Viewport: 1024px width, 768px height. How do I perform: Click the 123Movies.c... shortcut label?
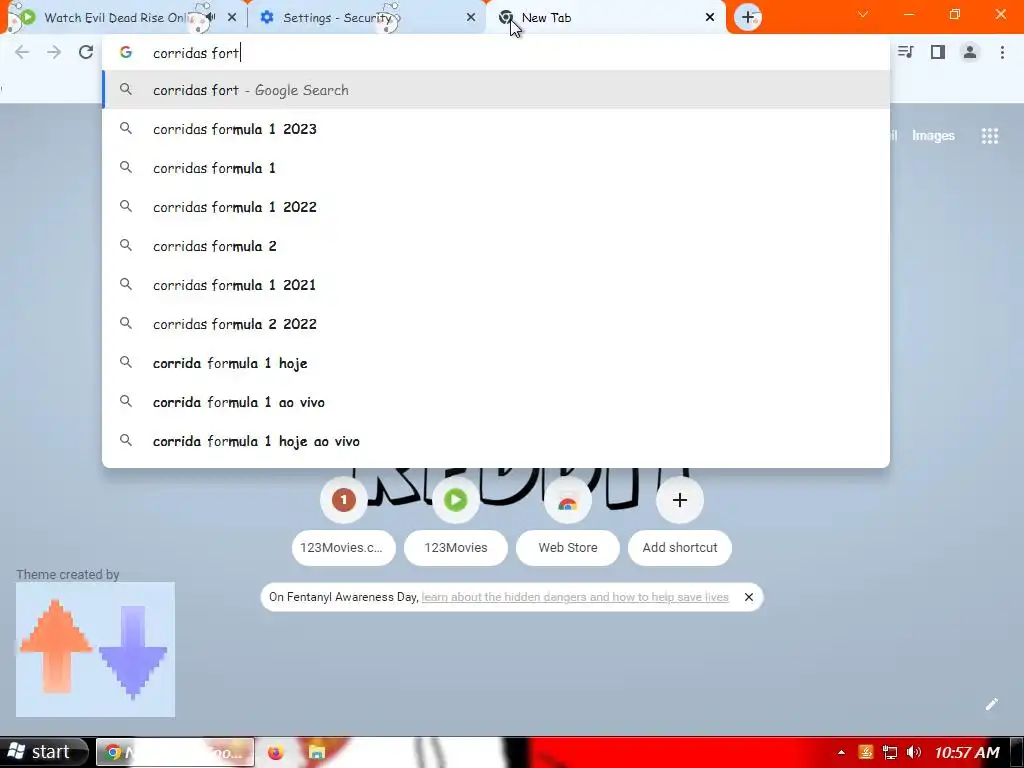[344, 548]
